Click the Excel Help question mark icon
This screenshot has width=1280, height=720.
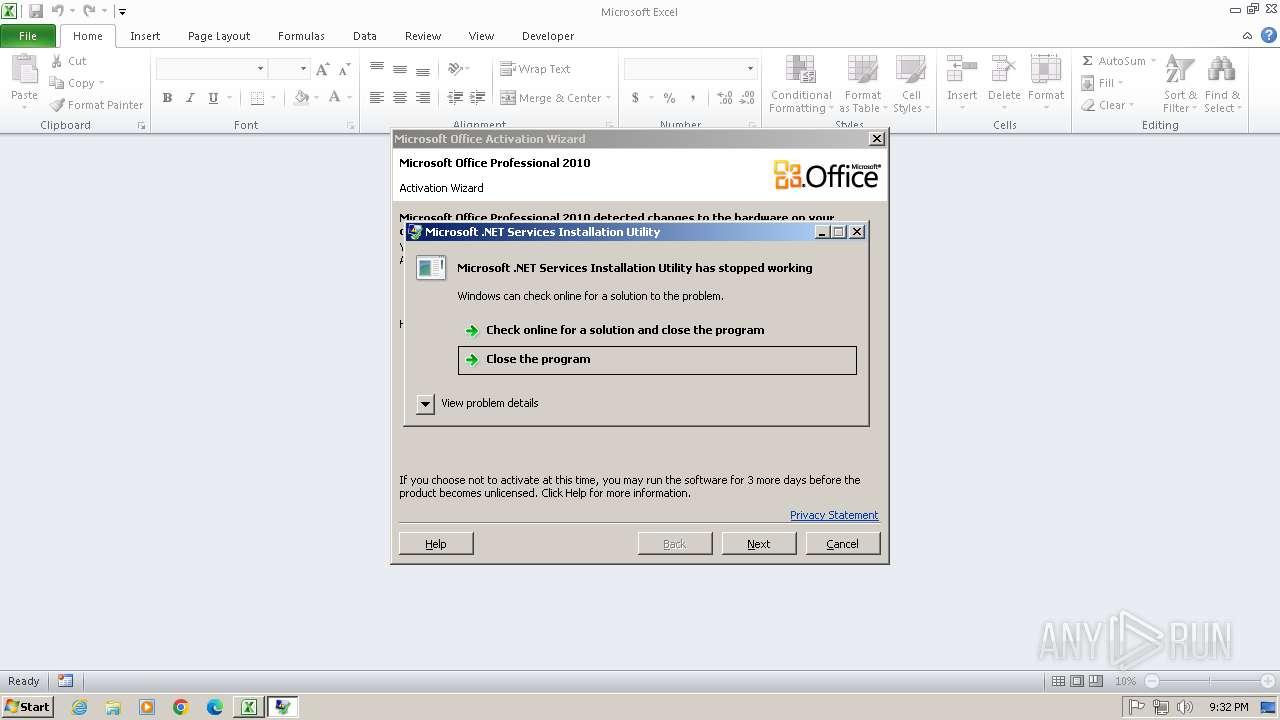[1269, 36]
